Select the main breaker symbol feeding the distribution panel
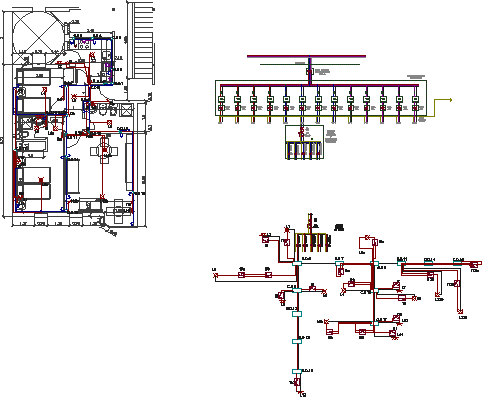The image size is (482, 397). point(310,71)
